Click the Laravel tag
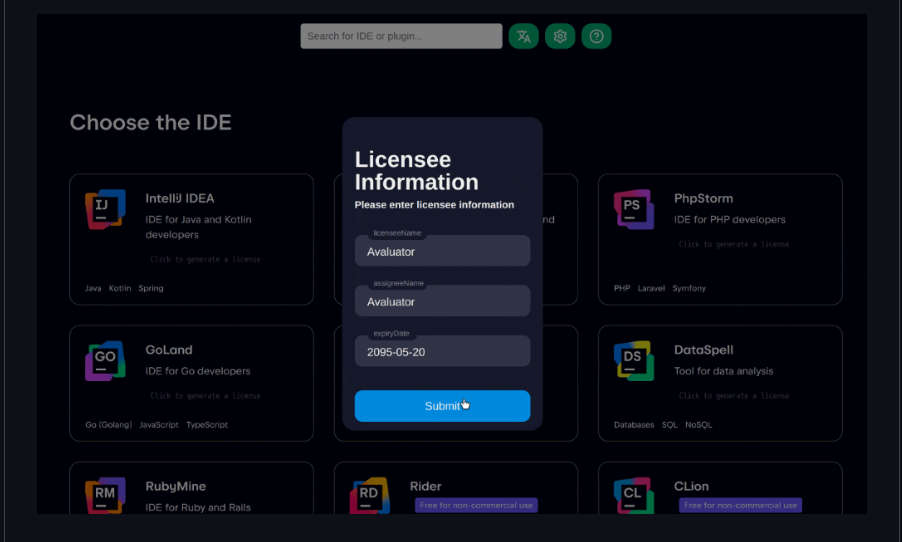 [651, 288]
